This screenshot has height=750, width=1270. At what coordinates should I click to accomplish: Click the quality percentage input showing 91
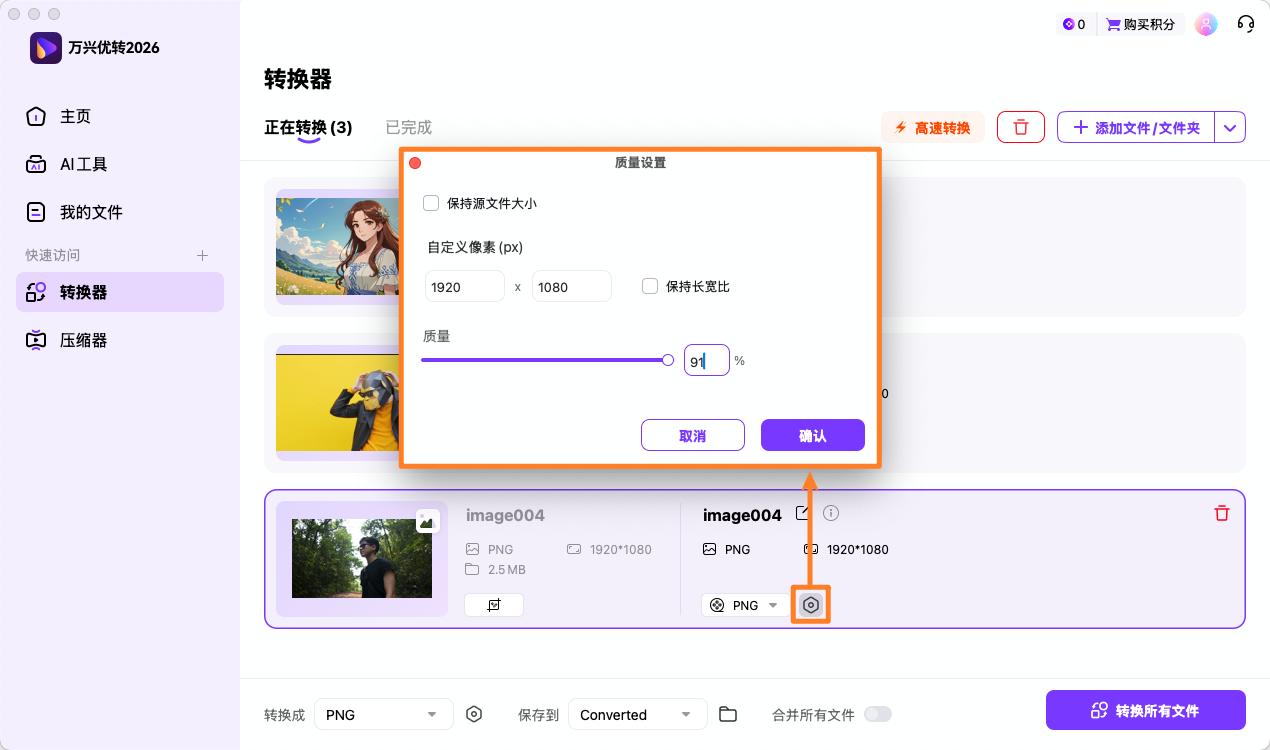point(706,360)
